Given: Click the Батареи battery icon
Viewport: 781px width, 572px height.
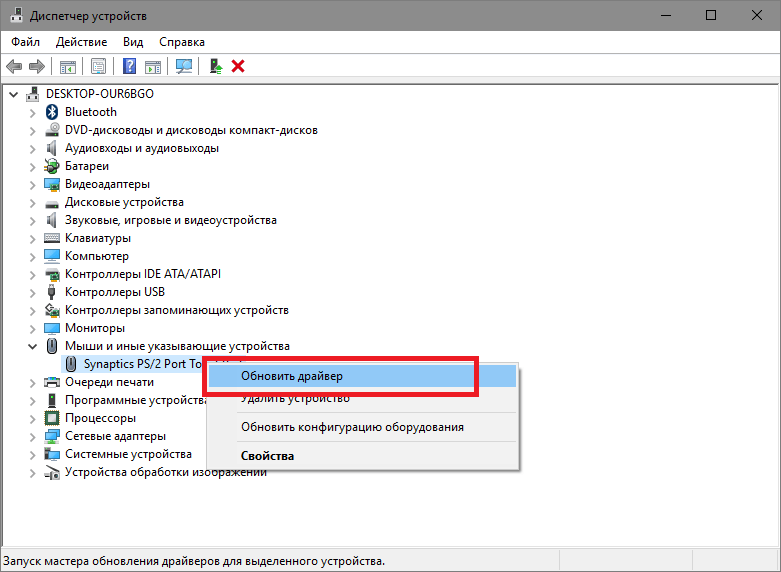Looking at the screenshot, I should click(x=52, y=166).
